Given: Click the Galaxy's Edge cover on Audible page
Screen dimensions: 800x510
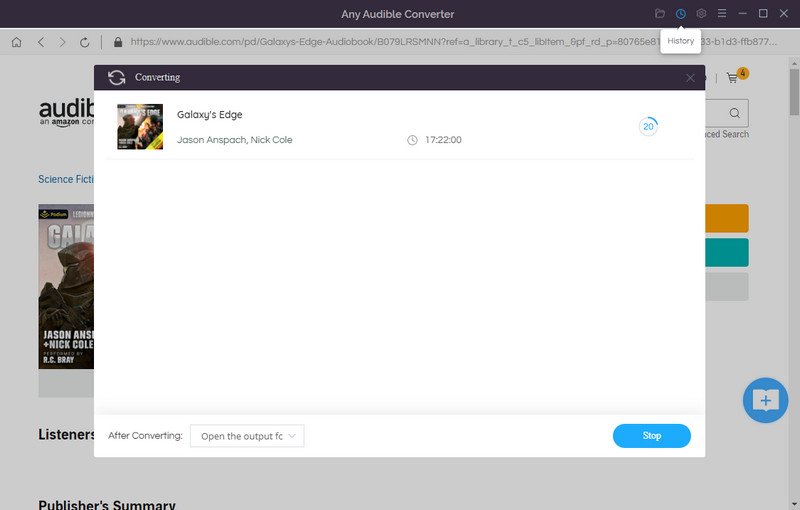Looking at the screenshot, I should [66, 287].
